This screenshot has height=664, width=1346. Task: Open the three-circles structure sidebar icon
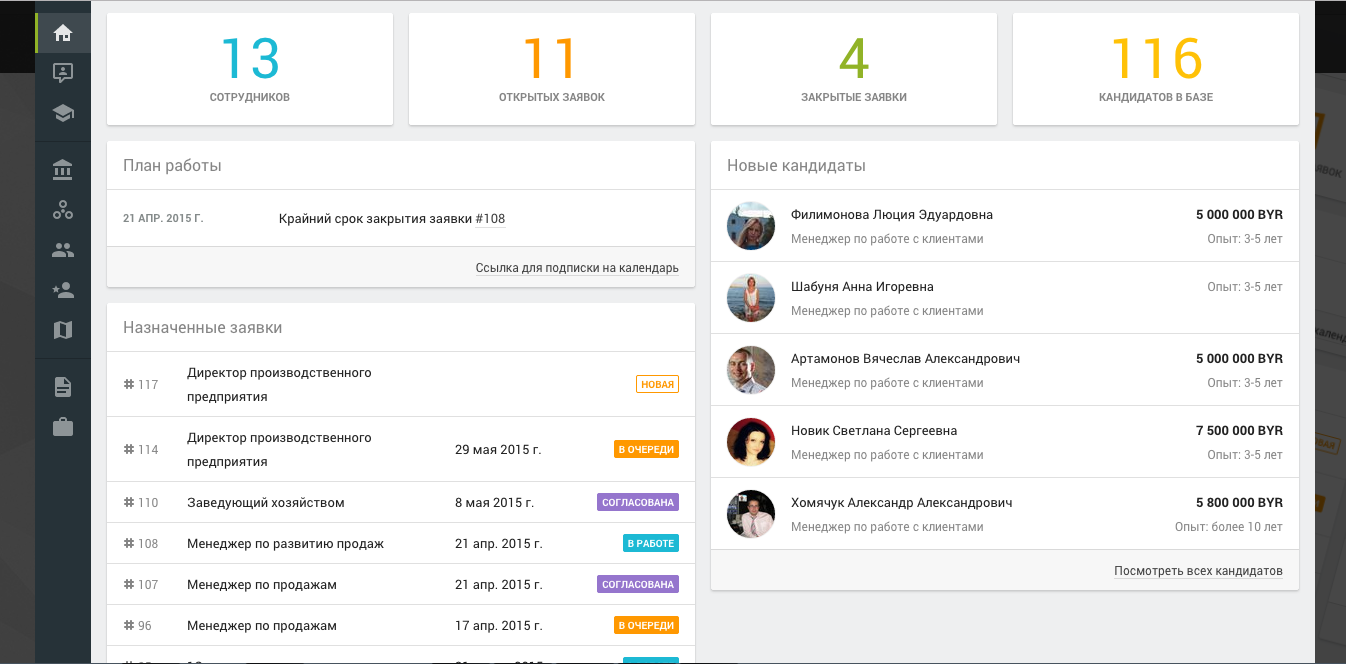[63, 210]
